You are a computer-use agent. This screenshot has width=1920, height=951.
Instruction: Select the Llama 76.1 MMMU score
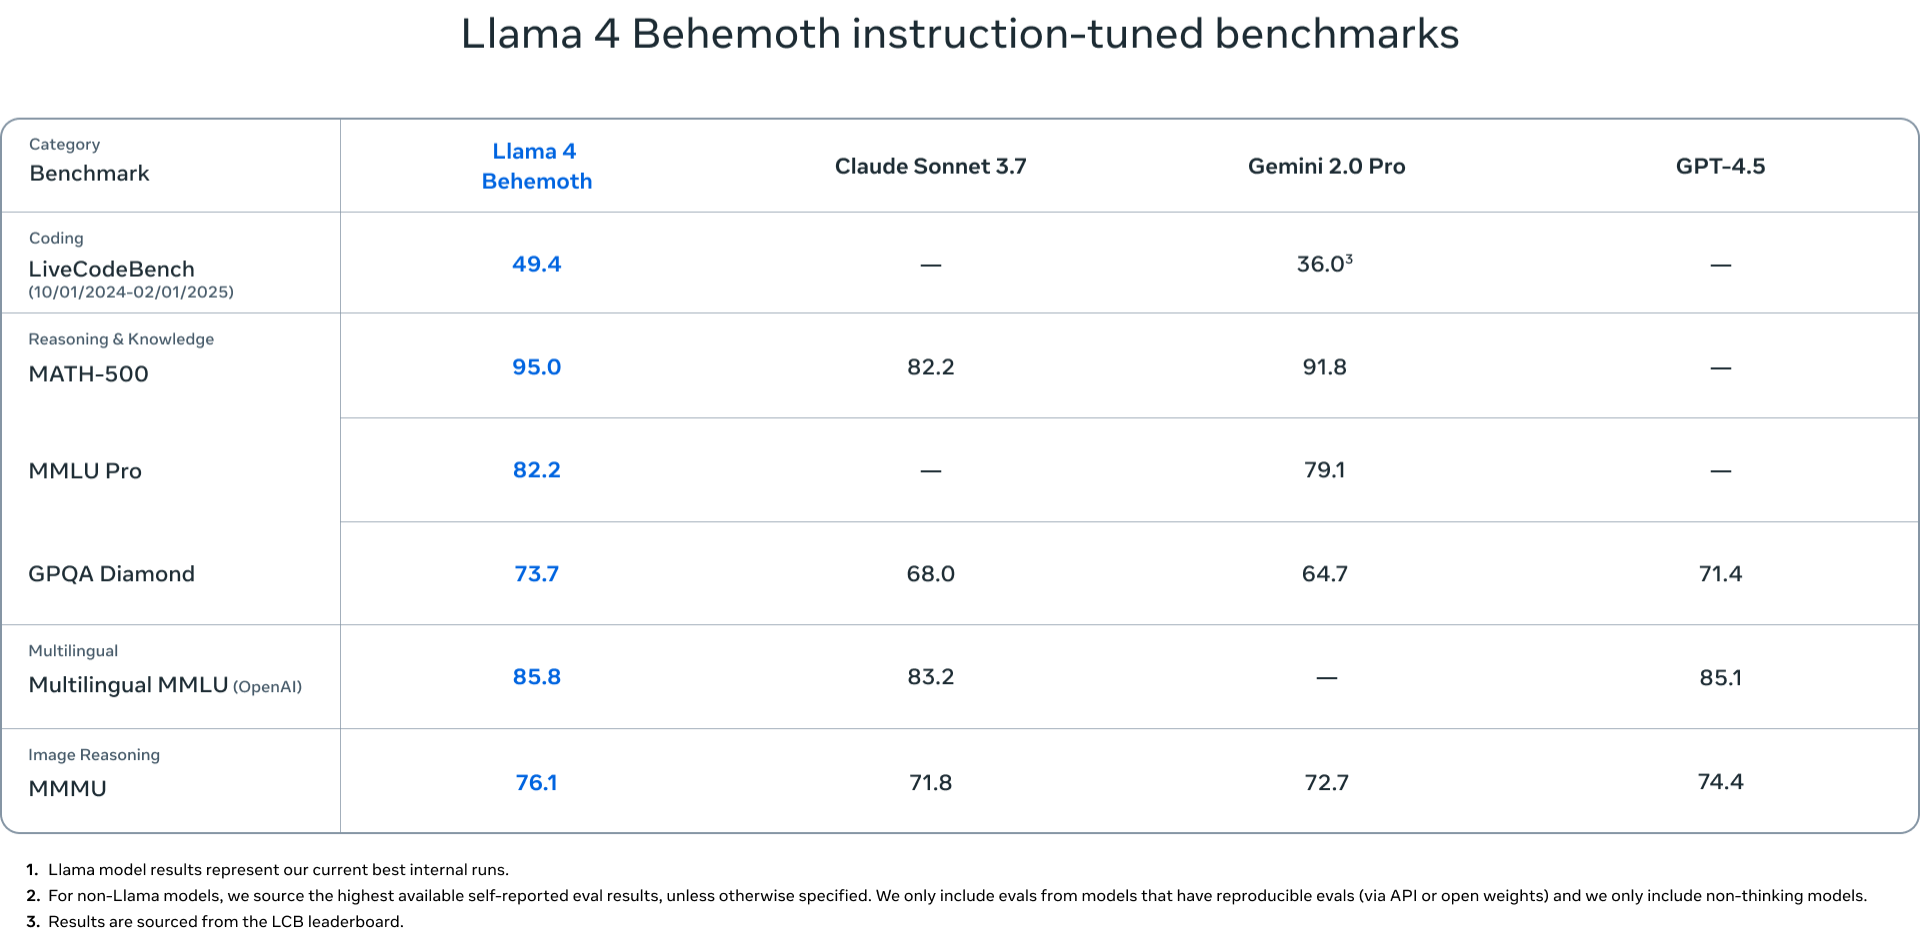(x=537, y=782)
